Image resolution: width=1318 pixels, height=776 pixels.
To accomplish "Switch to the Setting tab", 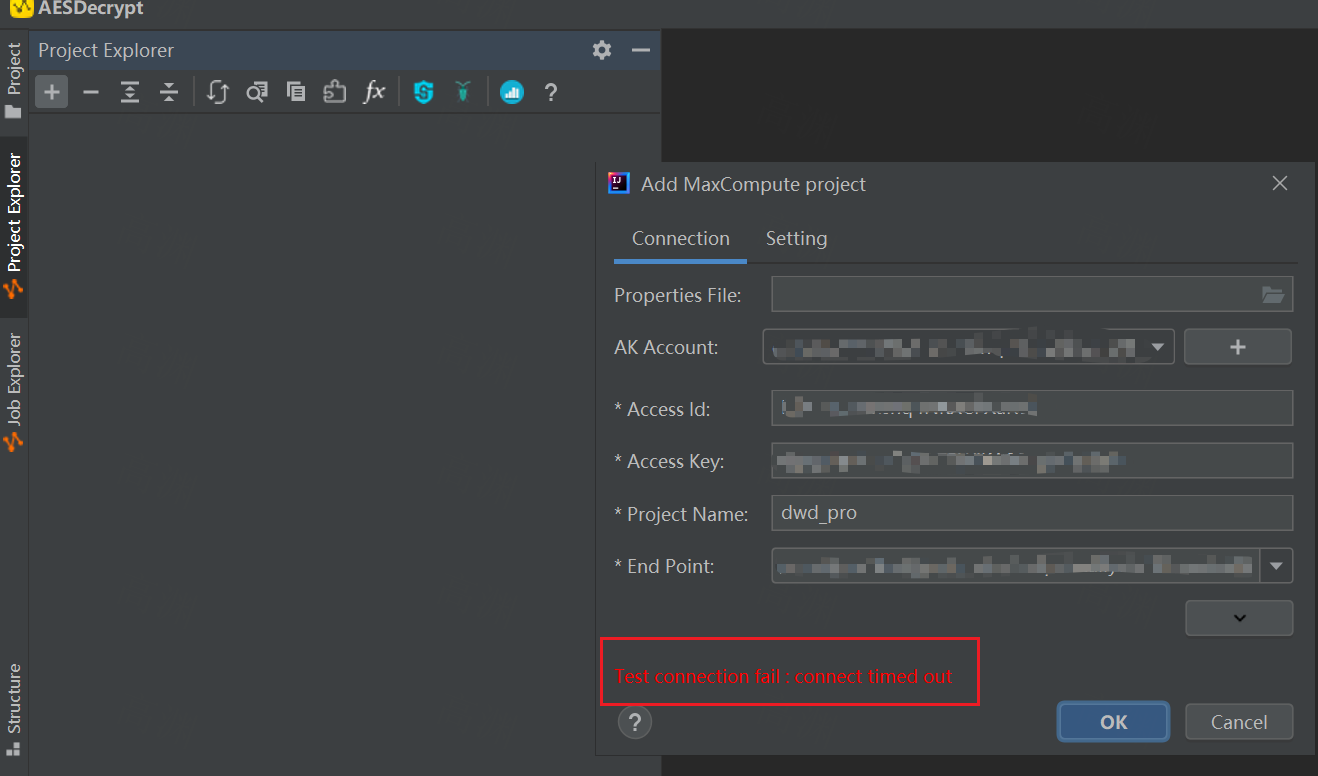I will tap(796, 239).
